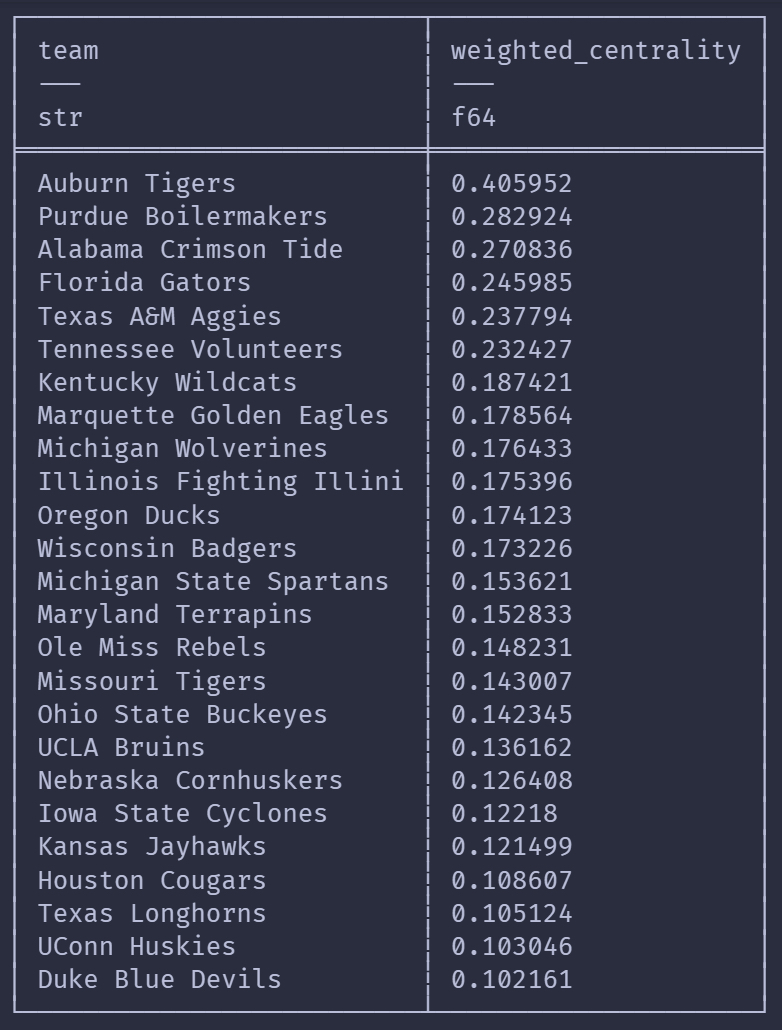Select the Texas A&M Aggies cell

click(x=160, y=316)
